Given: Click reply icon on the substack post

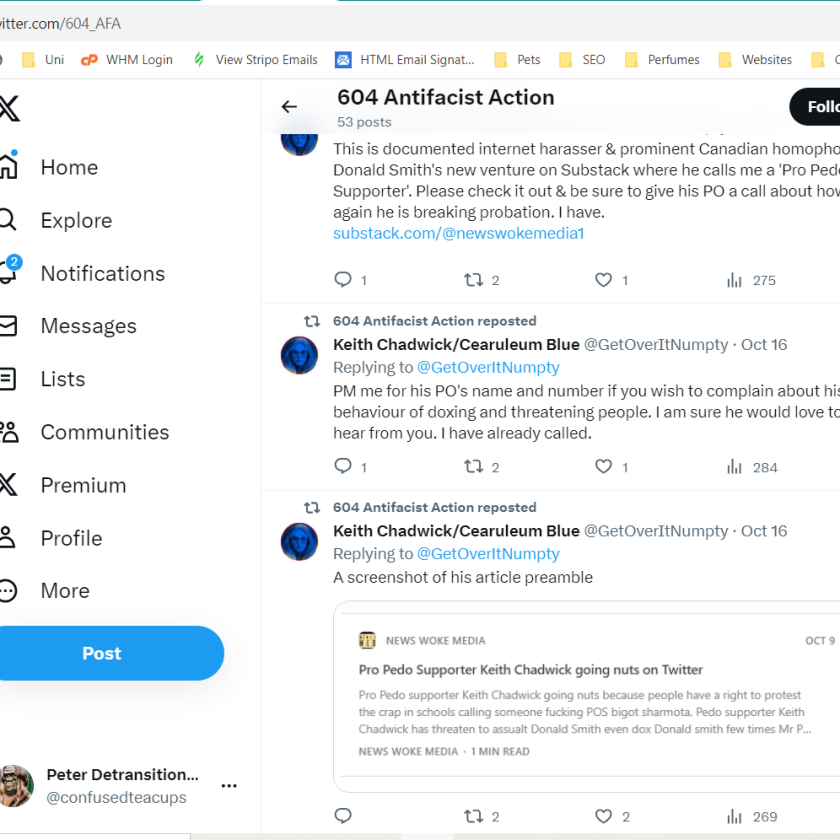Looking at the screenshot, I should (x=343, y=280).
